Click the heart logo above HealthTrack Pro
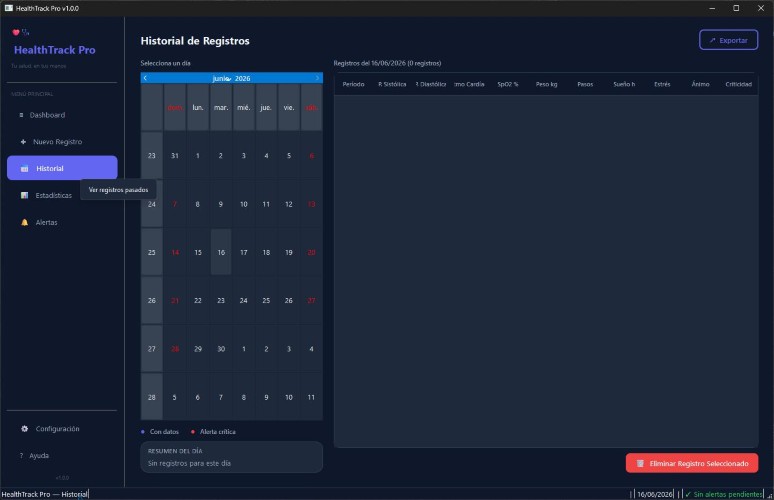Viewport: 774px width, 500px height. tap(16, 33)
